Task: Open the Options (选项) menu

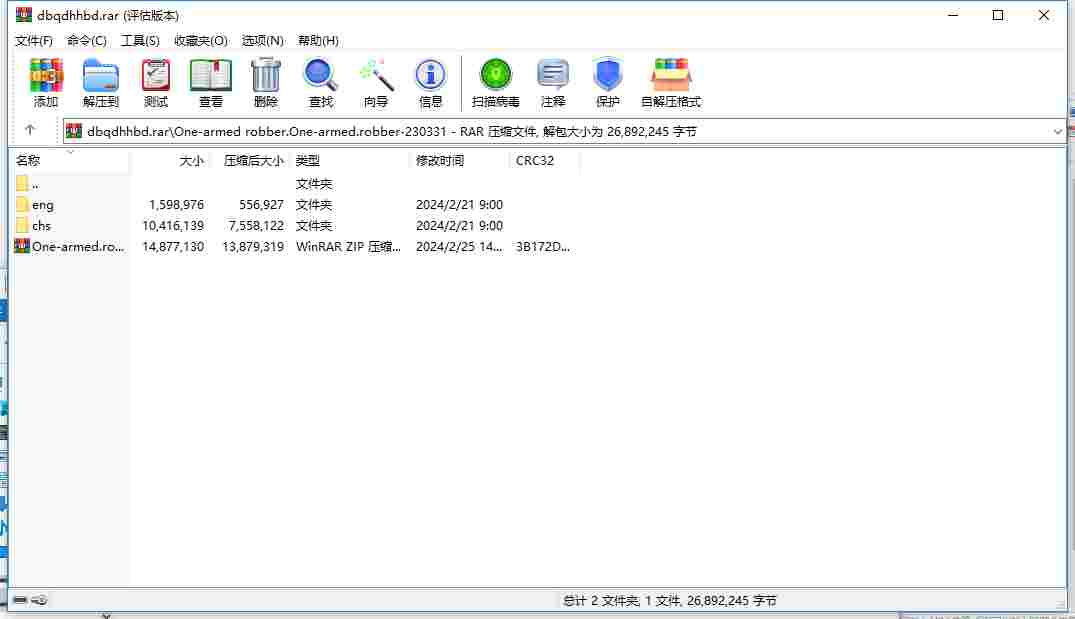Action: point(263,40)
